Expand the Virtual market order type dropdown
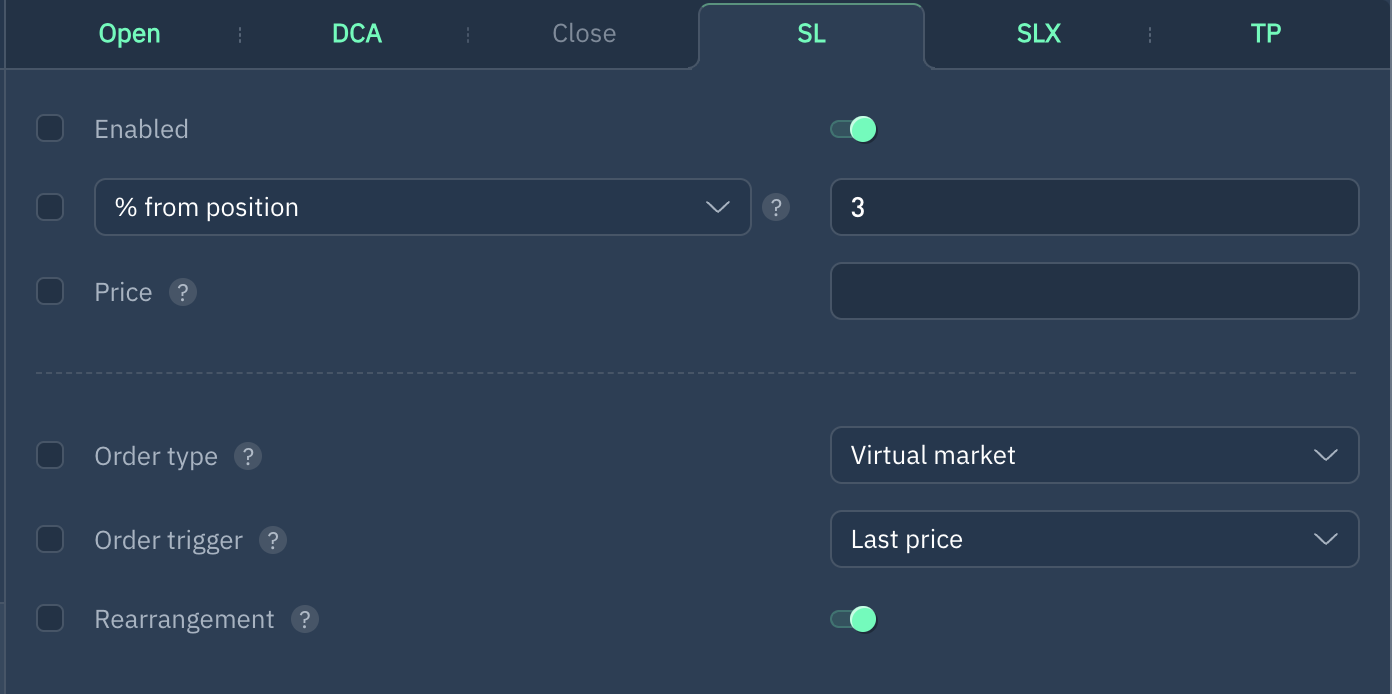The image size is (1392, 694). [x=1094, y=455]
